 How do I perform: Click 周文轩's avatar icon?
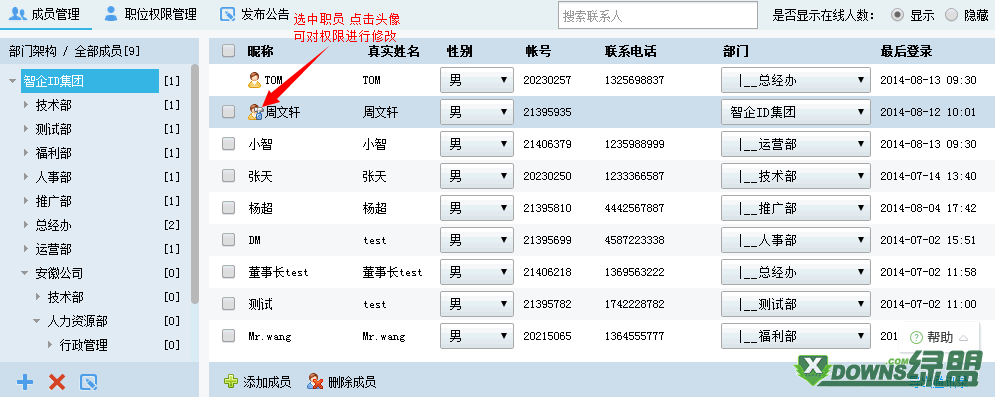click(x=255, y=112)
